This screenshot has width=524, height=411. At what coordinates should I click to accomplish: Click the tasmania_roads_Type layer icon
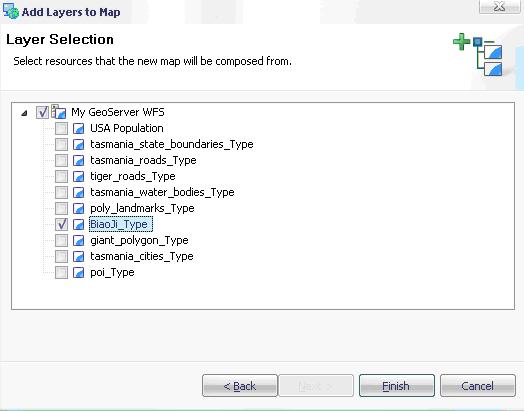coord(79,160)
